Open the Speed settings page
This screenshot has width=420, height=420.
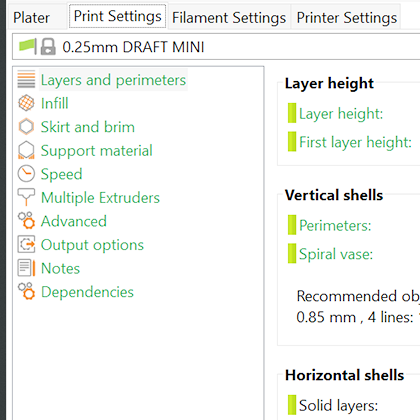coord(61,174)
